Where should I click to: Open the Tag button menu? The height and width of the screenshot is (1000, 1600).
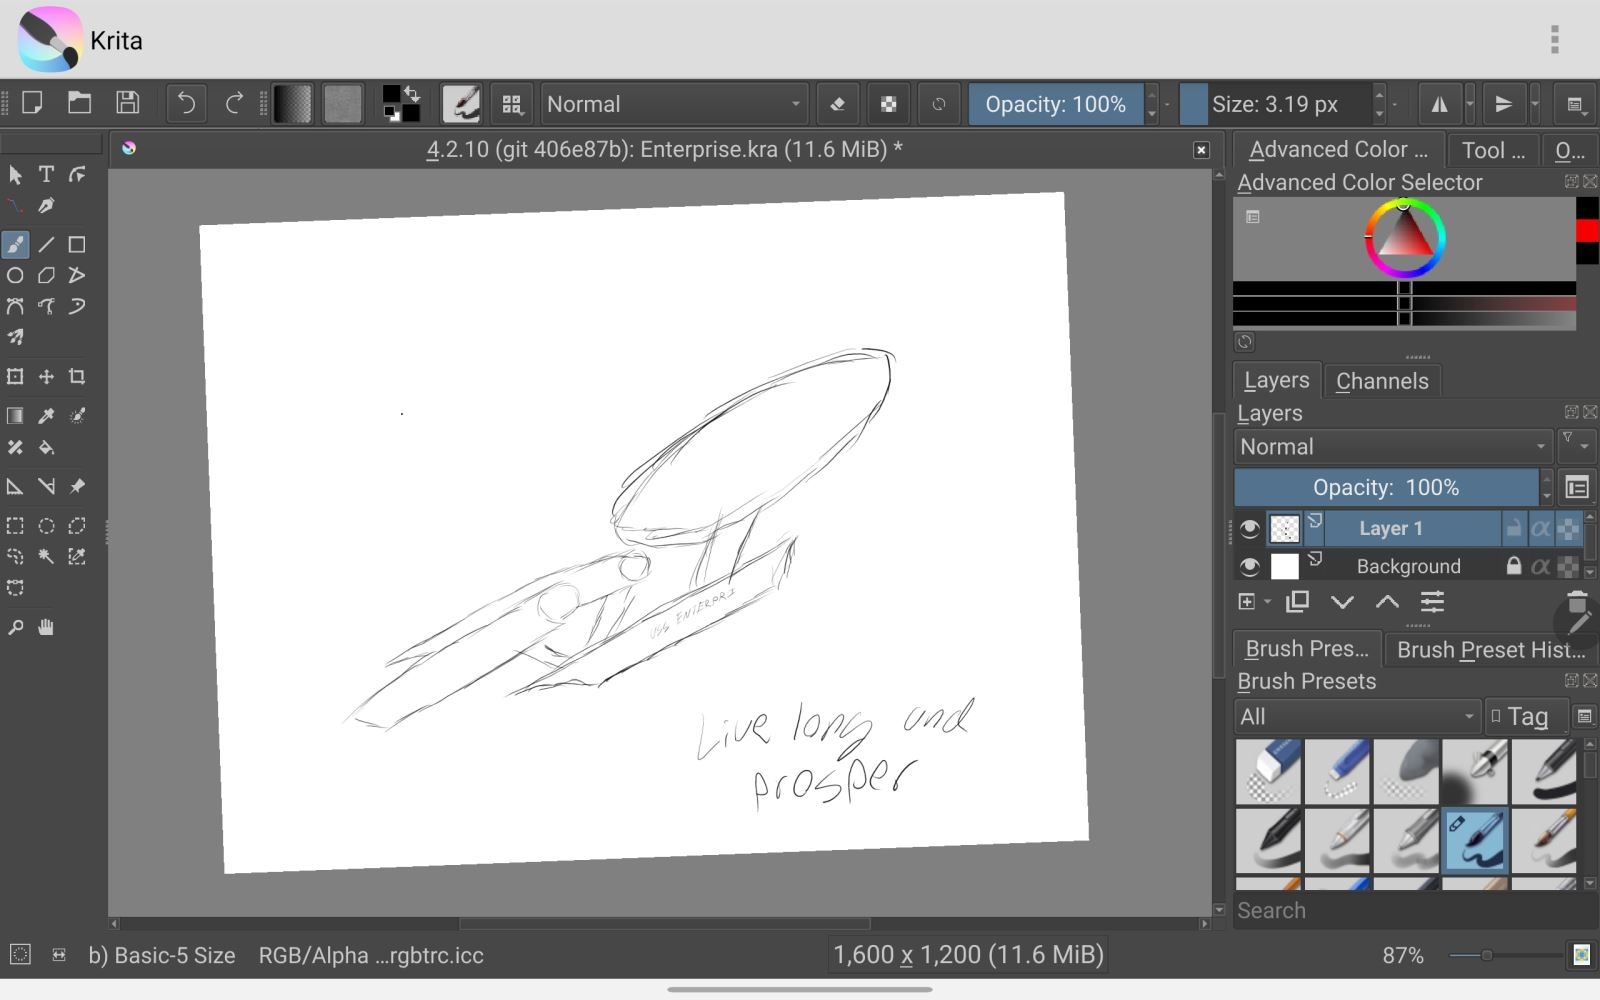[1526, 716]
